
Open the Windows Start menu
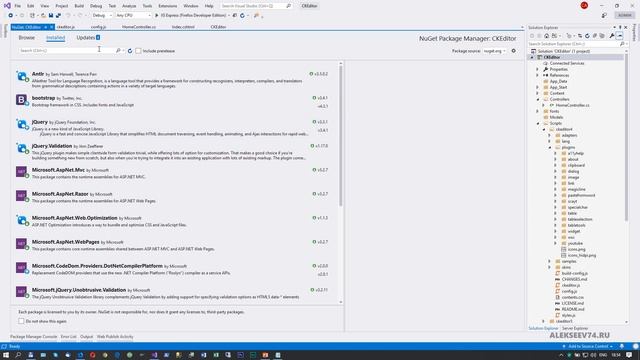pos(6,355)
